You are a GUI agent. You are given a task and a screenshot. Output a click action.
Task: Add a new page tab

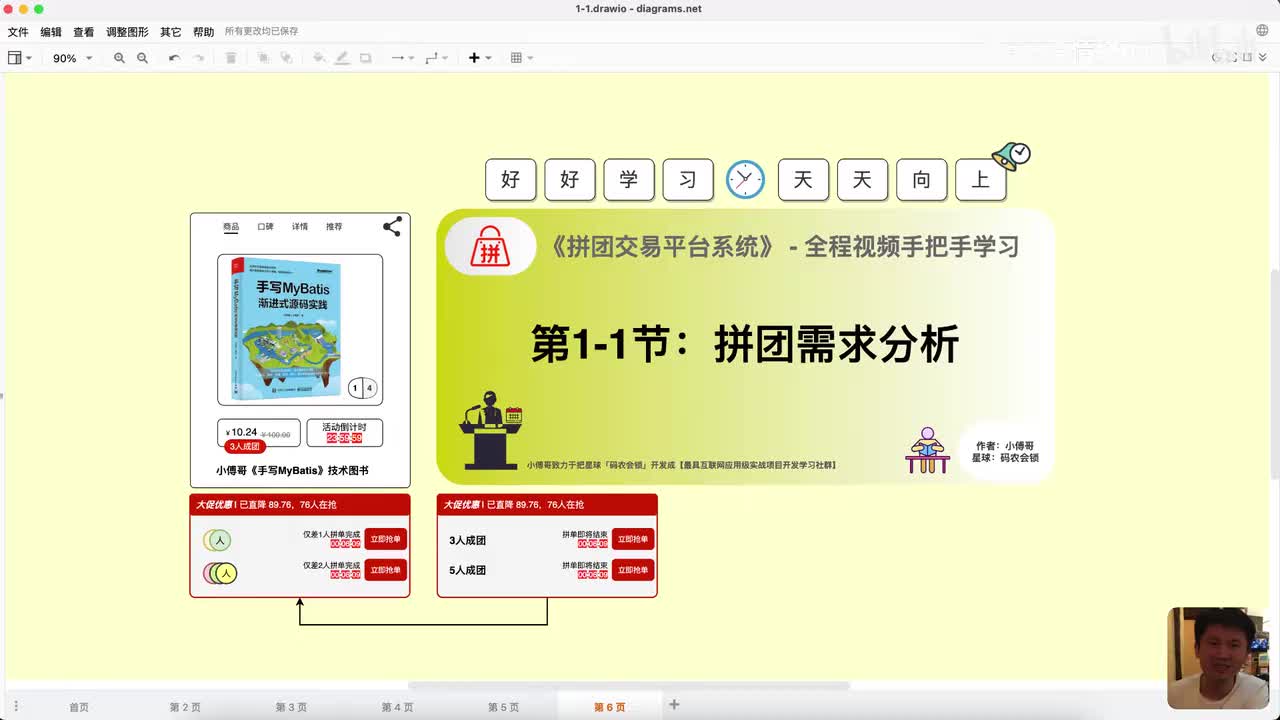[x=674, y=705]
